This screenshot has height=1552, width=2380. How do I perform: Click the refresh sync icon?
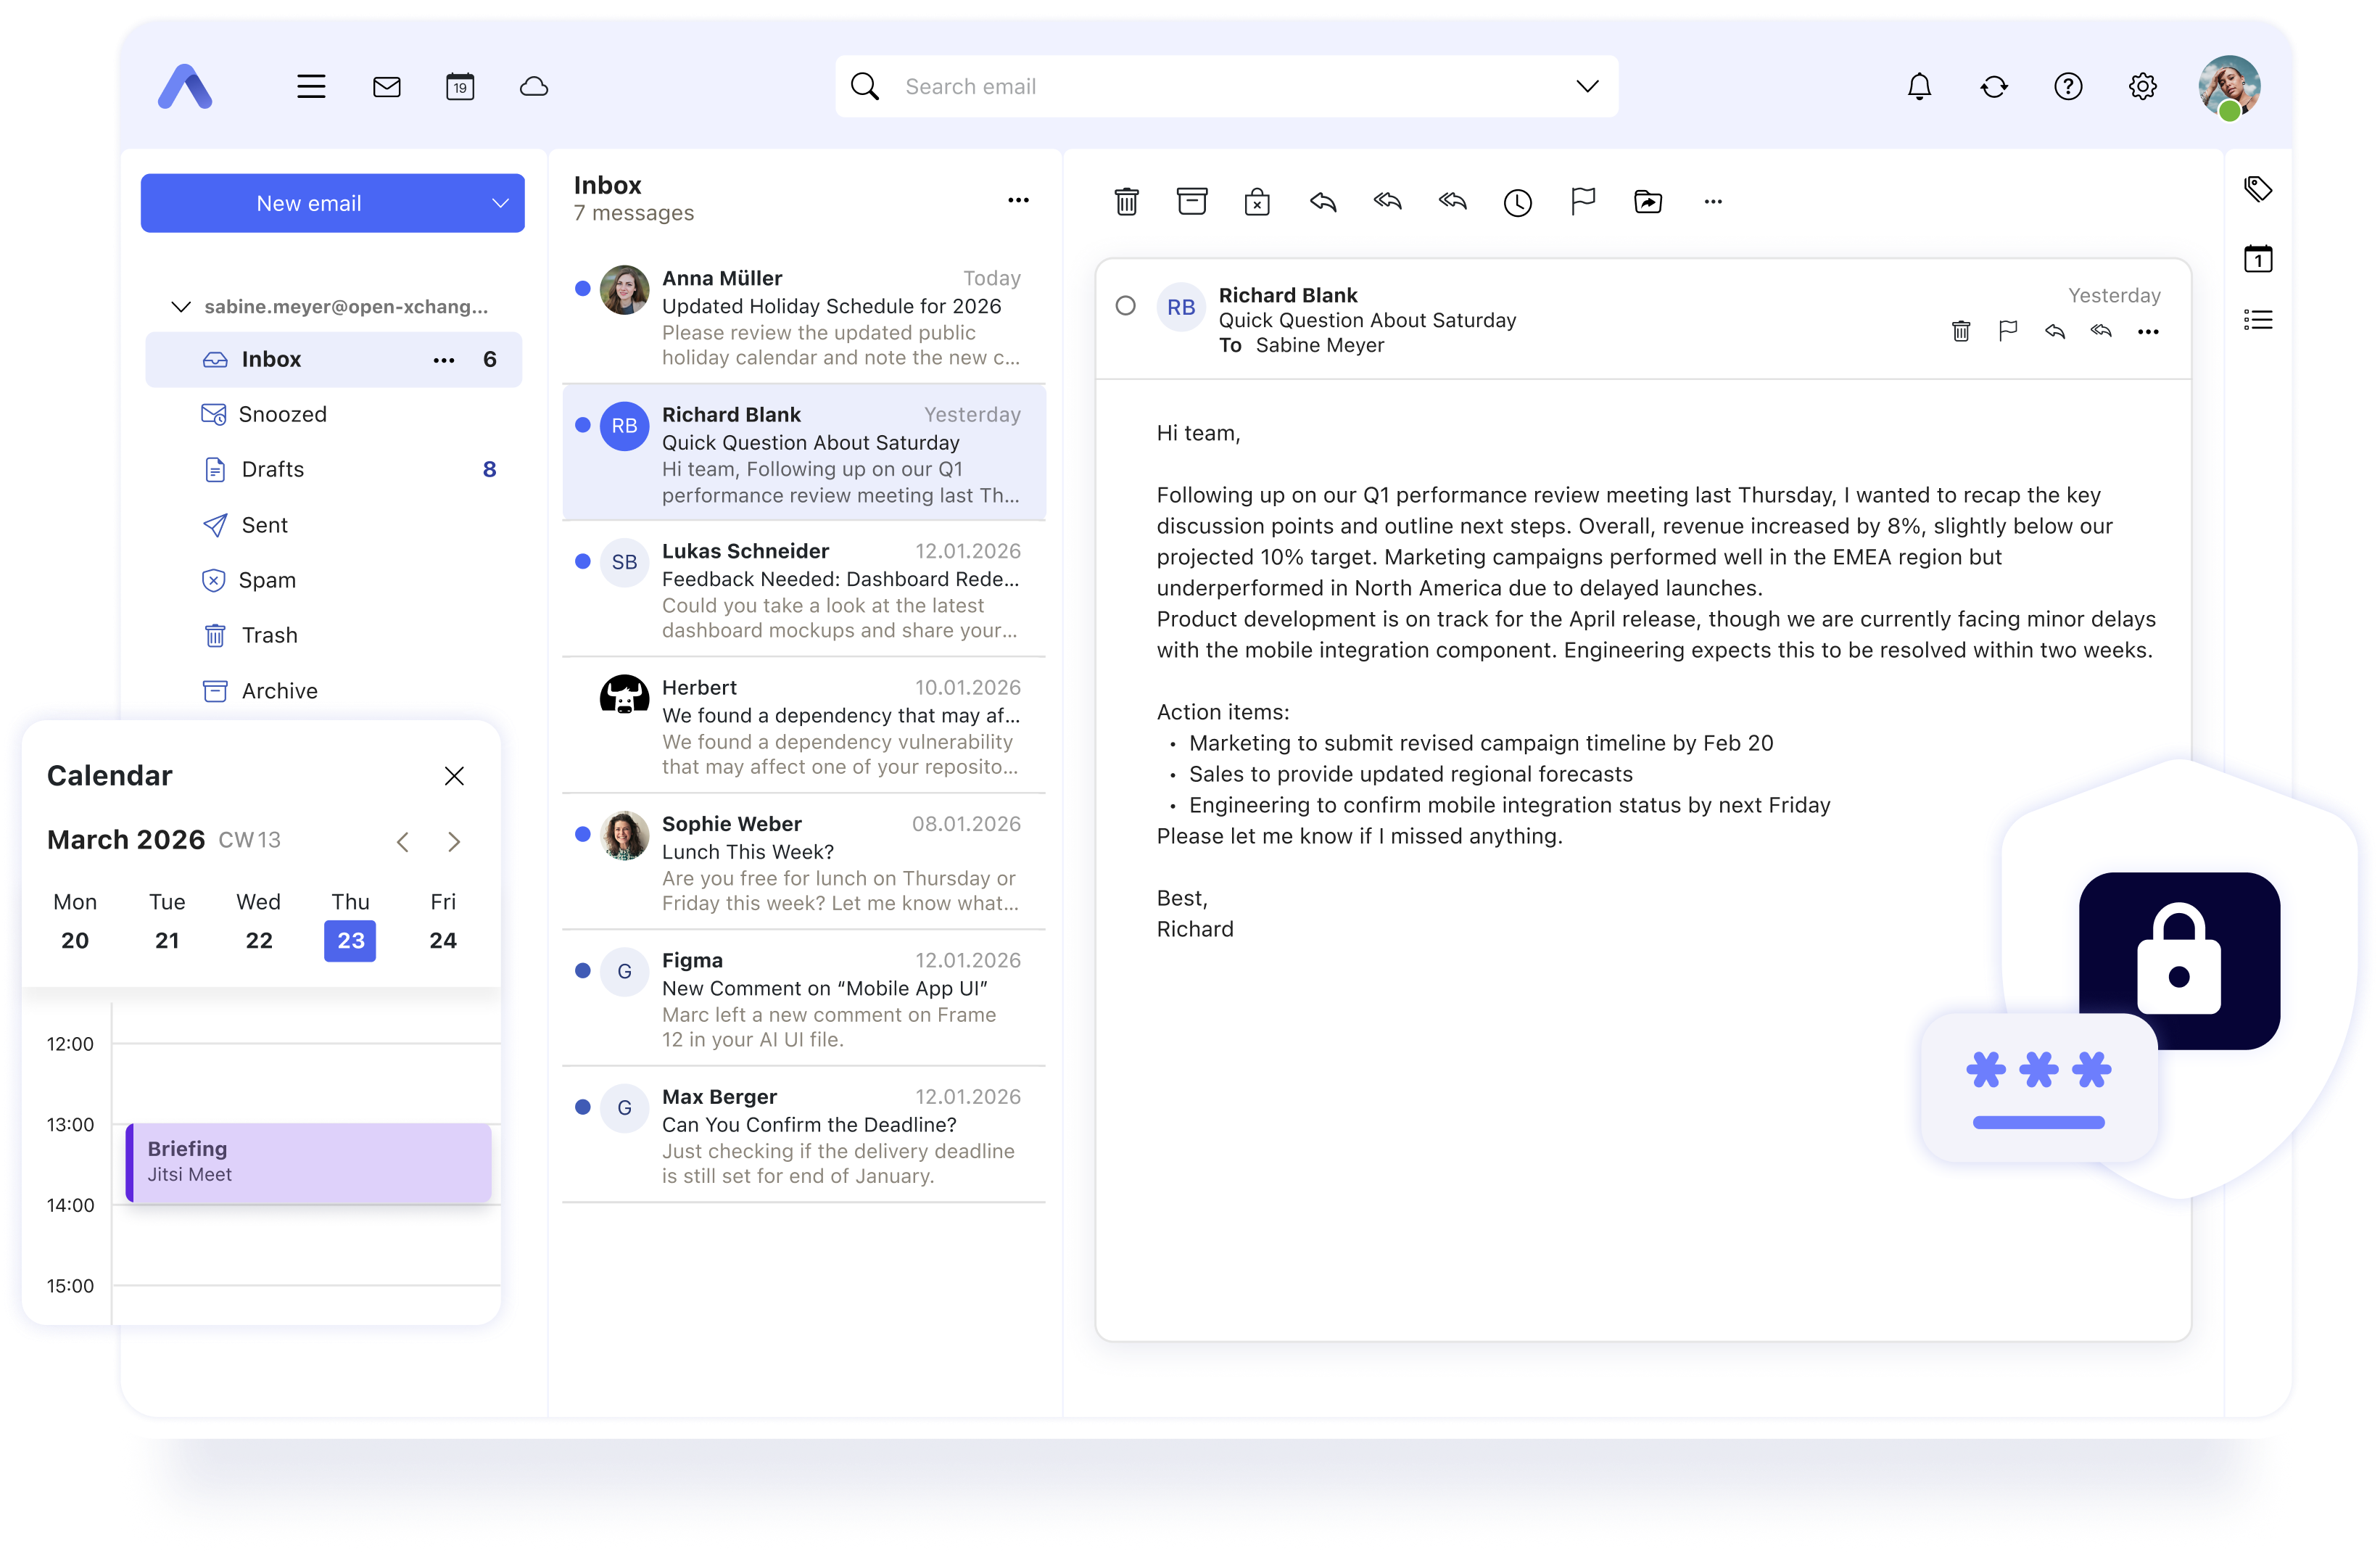coord(1994,87)
